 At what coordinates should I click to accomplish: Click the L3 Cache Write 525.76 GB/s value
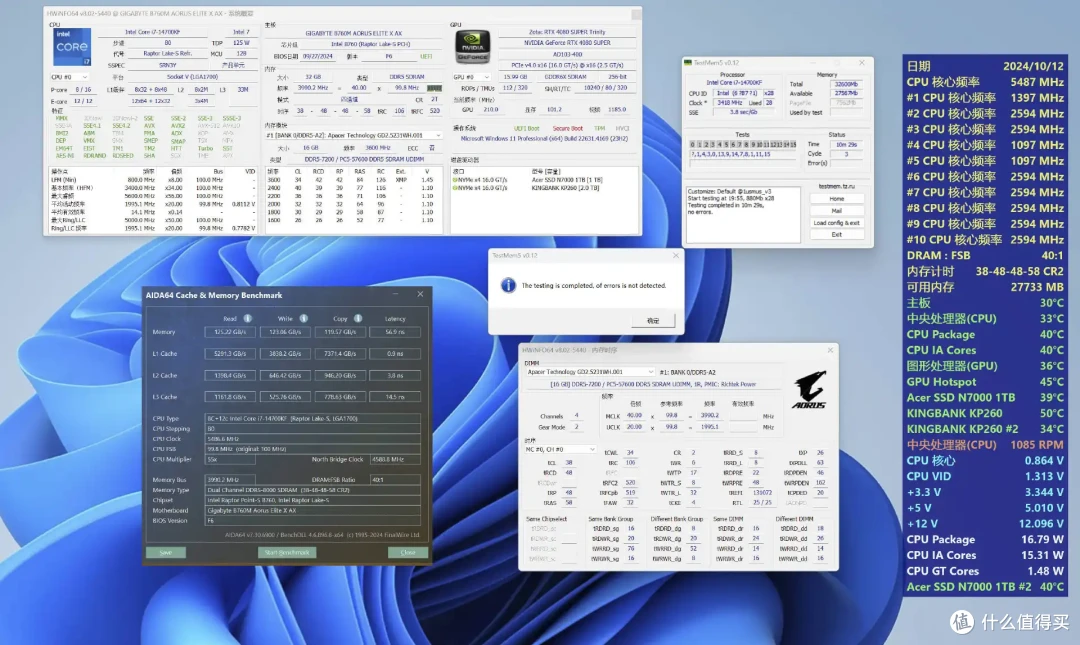[285, 397]
